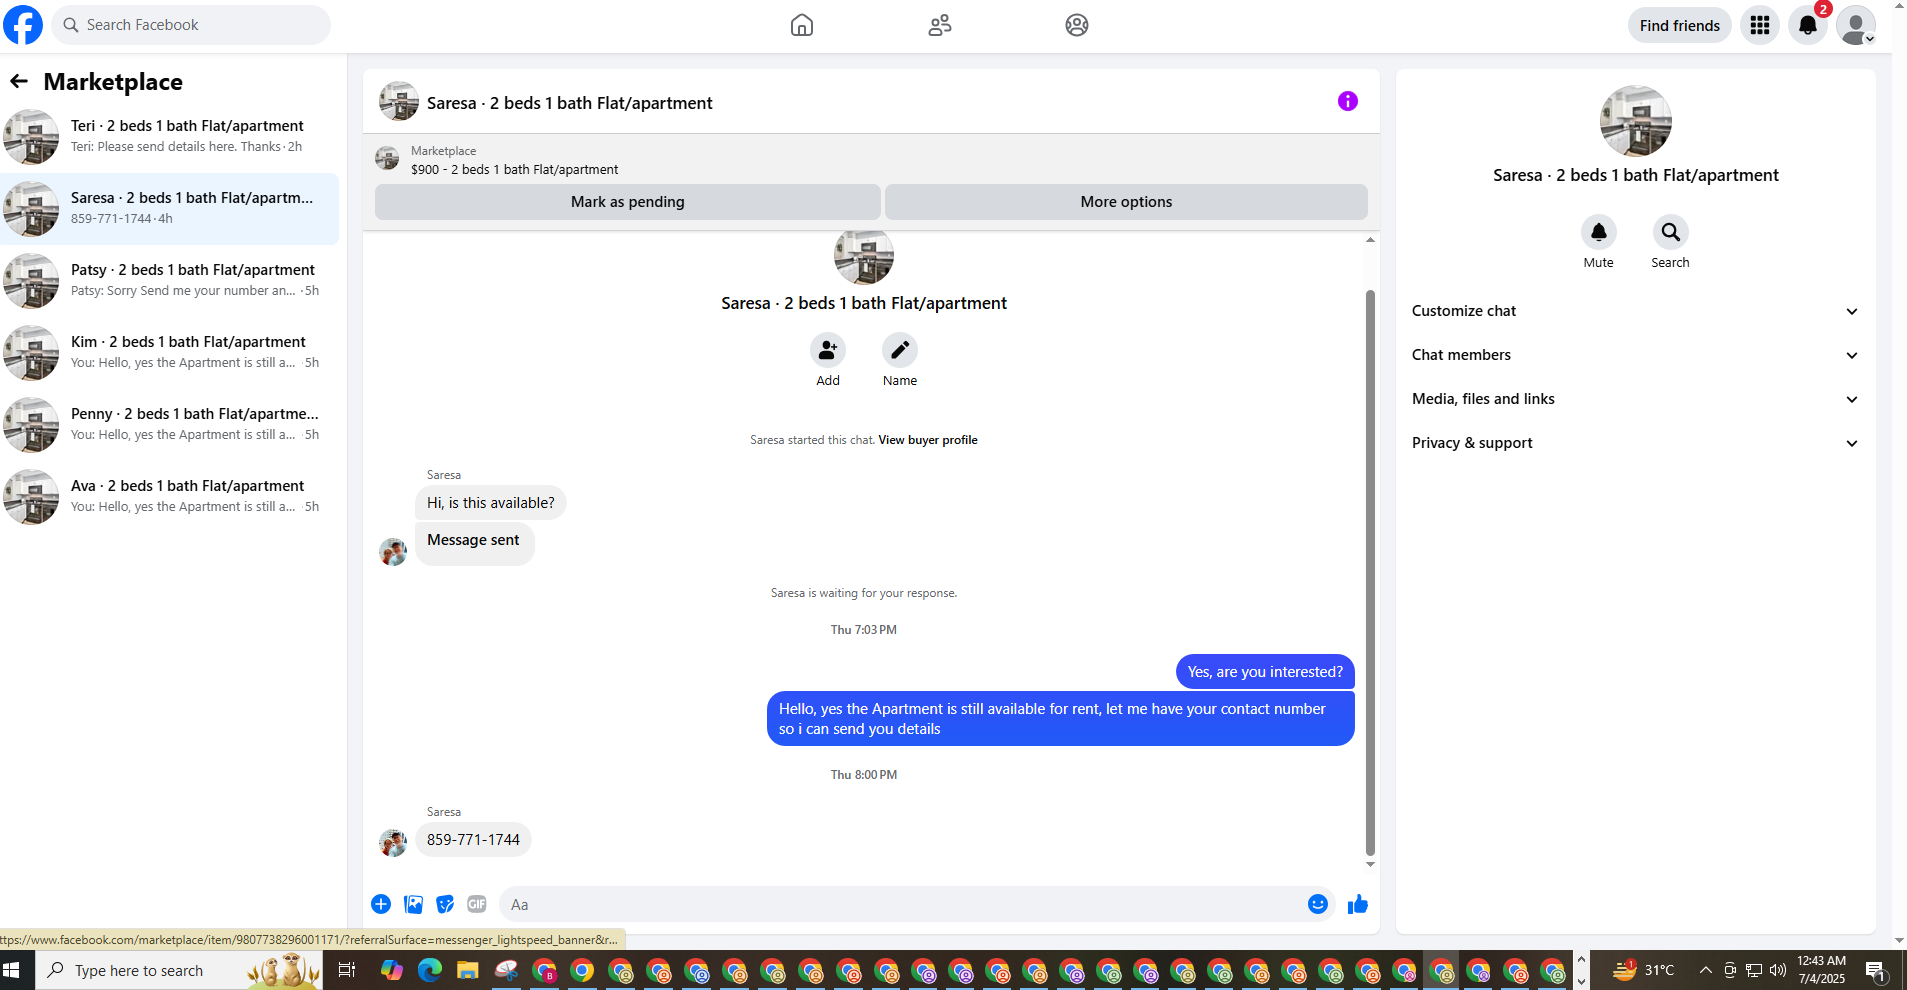
Task: Click chat scrollbar up arrow
Action: click(x=1371, y=240)
